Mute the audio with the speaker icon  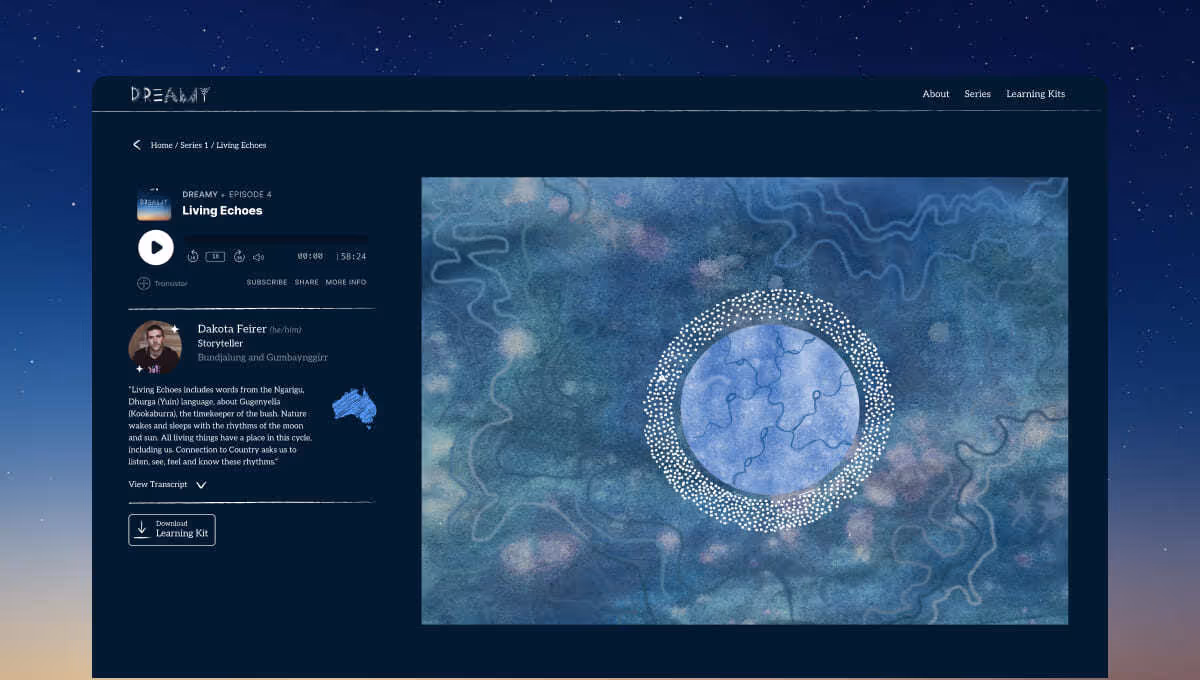258,257
